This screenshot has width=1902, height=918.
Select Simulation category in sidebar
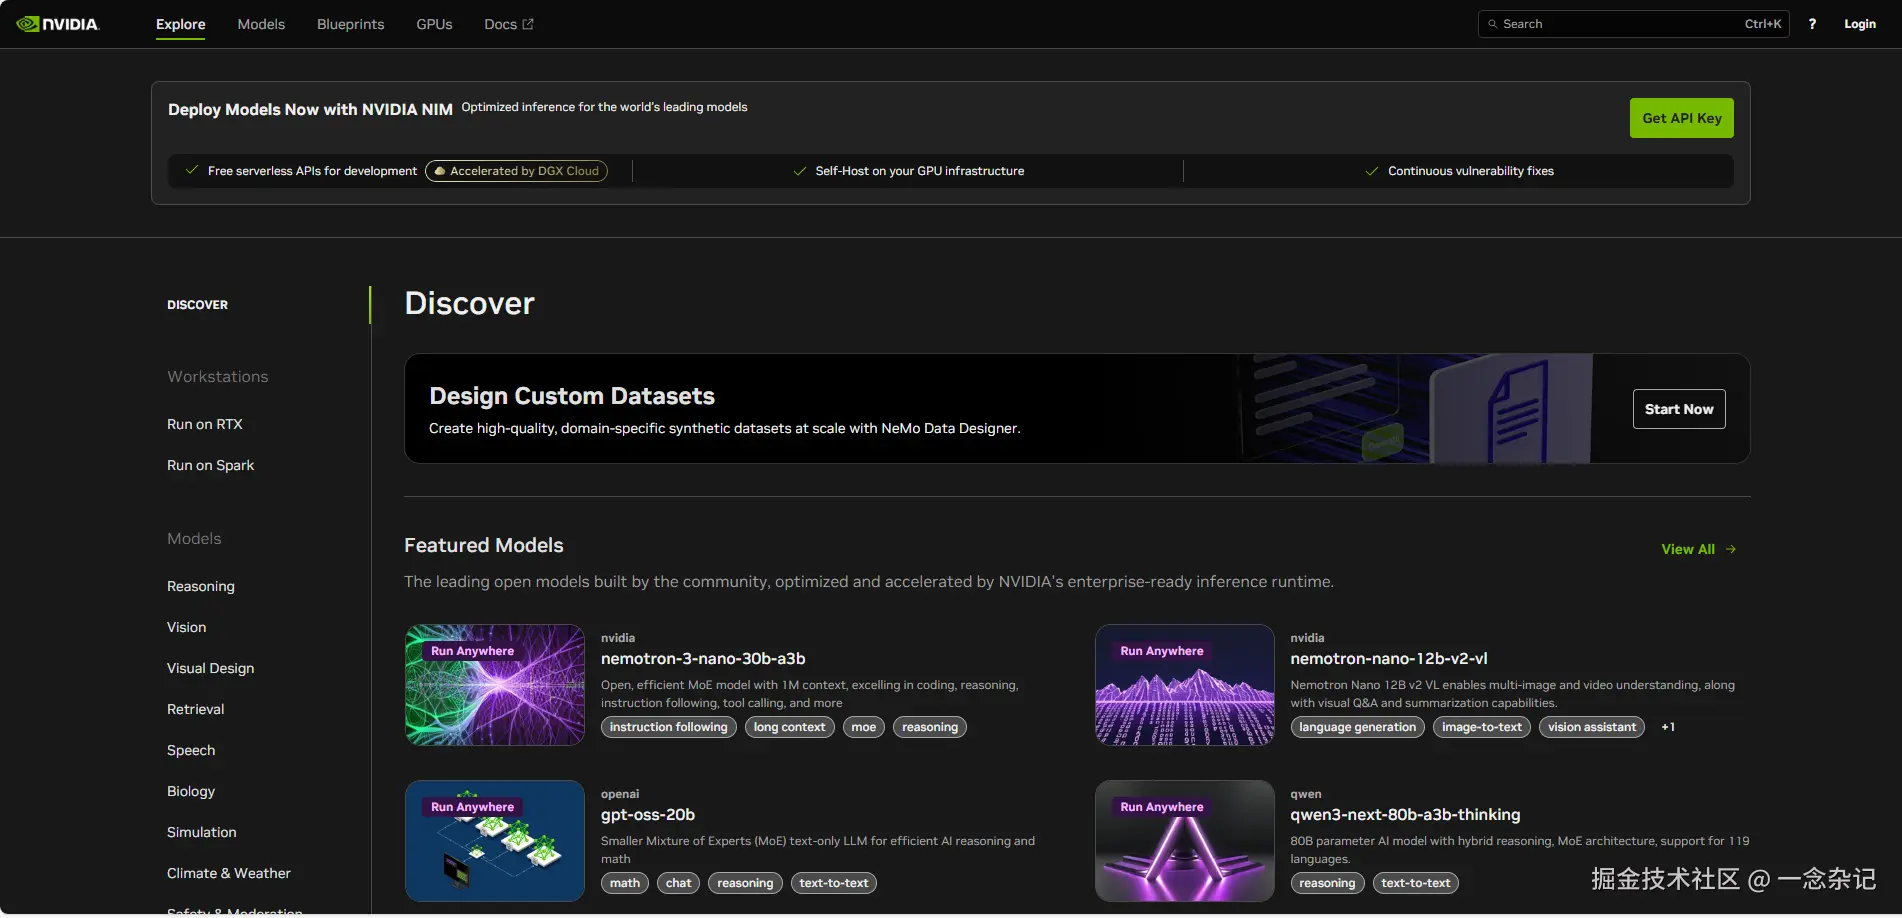tap(202, 832)
